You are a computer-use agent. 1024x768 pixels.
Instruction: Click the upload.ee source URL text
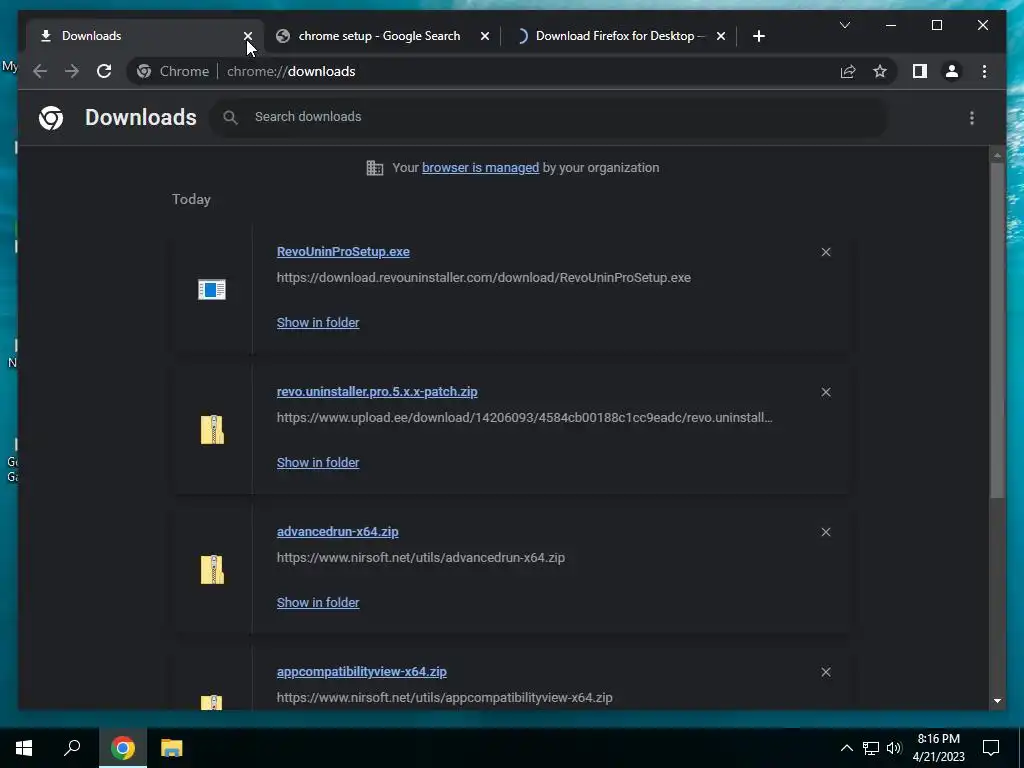pos(524,418)
